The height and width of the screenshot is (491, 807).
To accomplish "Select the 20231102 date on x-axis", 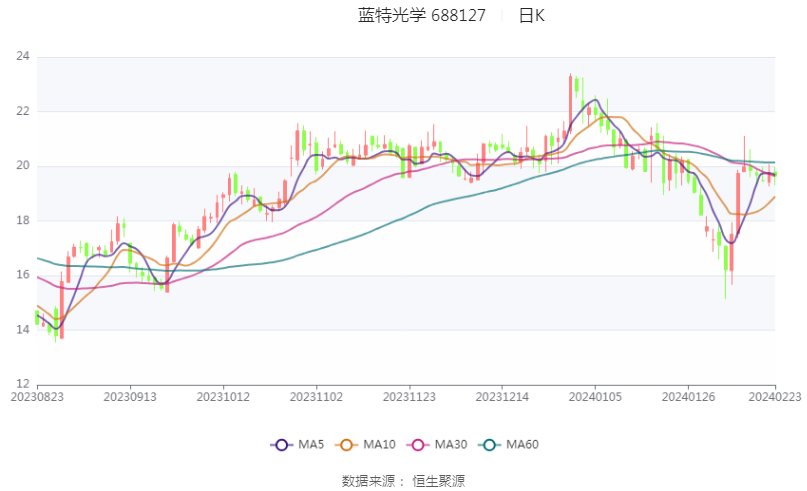I will (x=316, y=397).
